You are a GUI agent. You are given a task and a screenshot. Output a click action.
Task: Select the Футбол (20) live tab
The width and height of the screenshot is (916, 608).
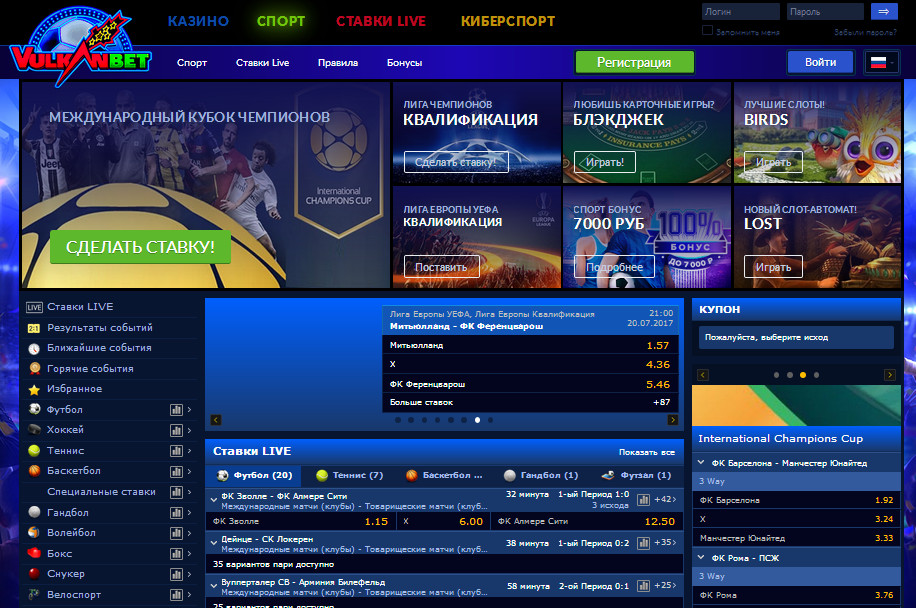[254, 475]
